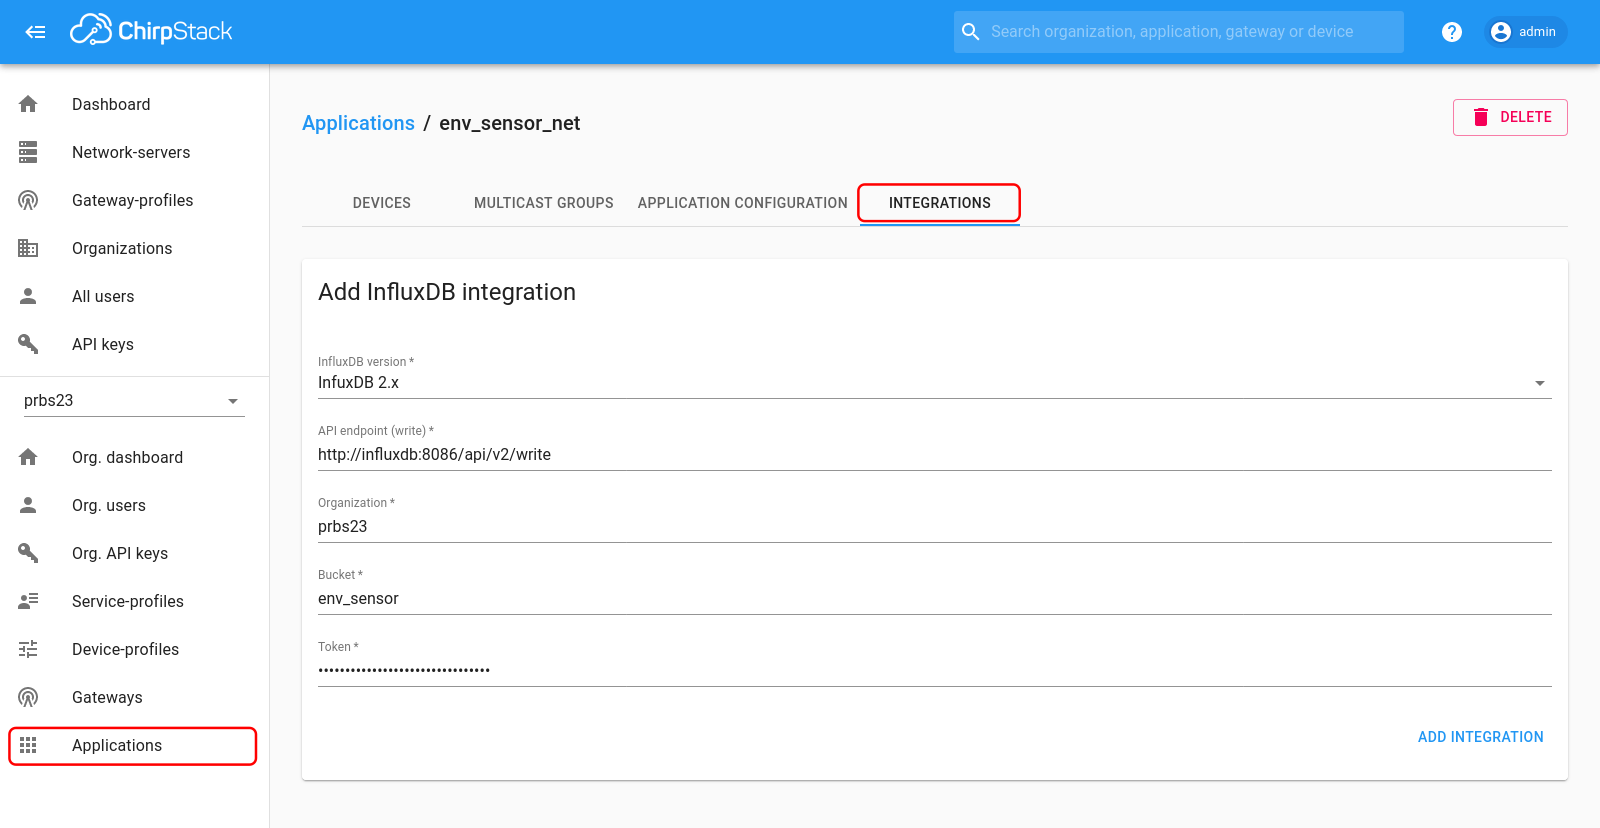This screenshot has width=1600, height=828.
Task: Navigate to Organizations
Action: (134, 248)
